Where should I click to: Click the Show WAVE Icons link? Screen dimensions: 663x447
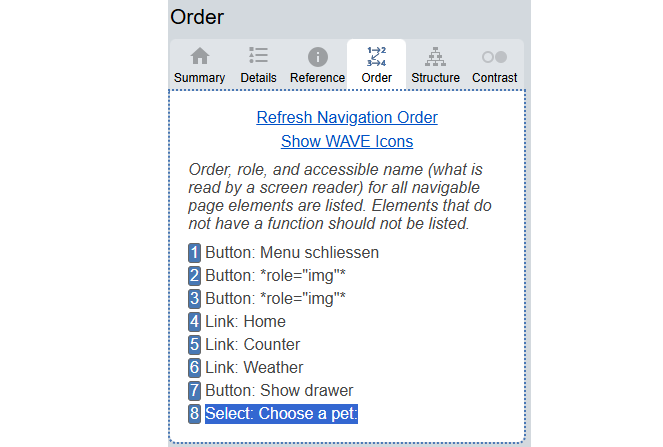click(x=347, y=141)
